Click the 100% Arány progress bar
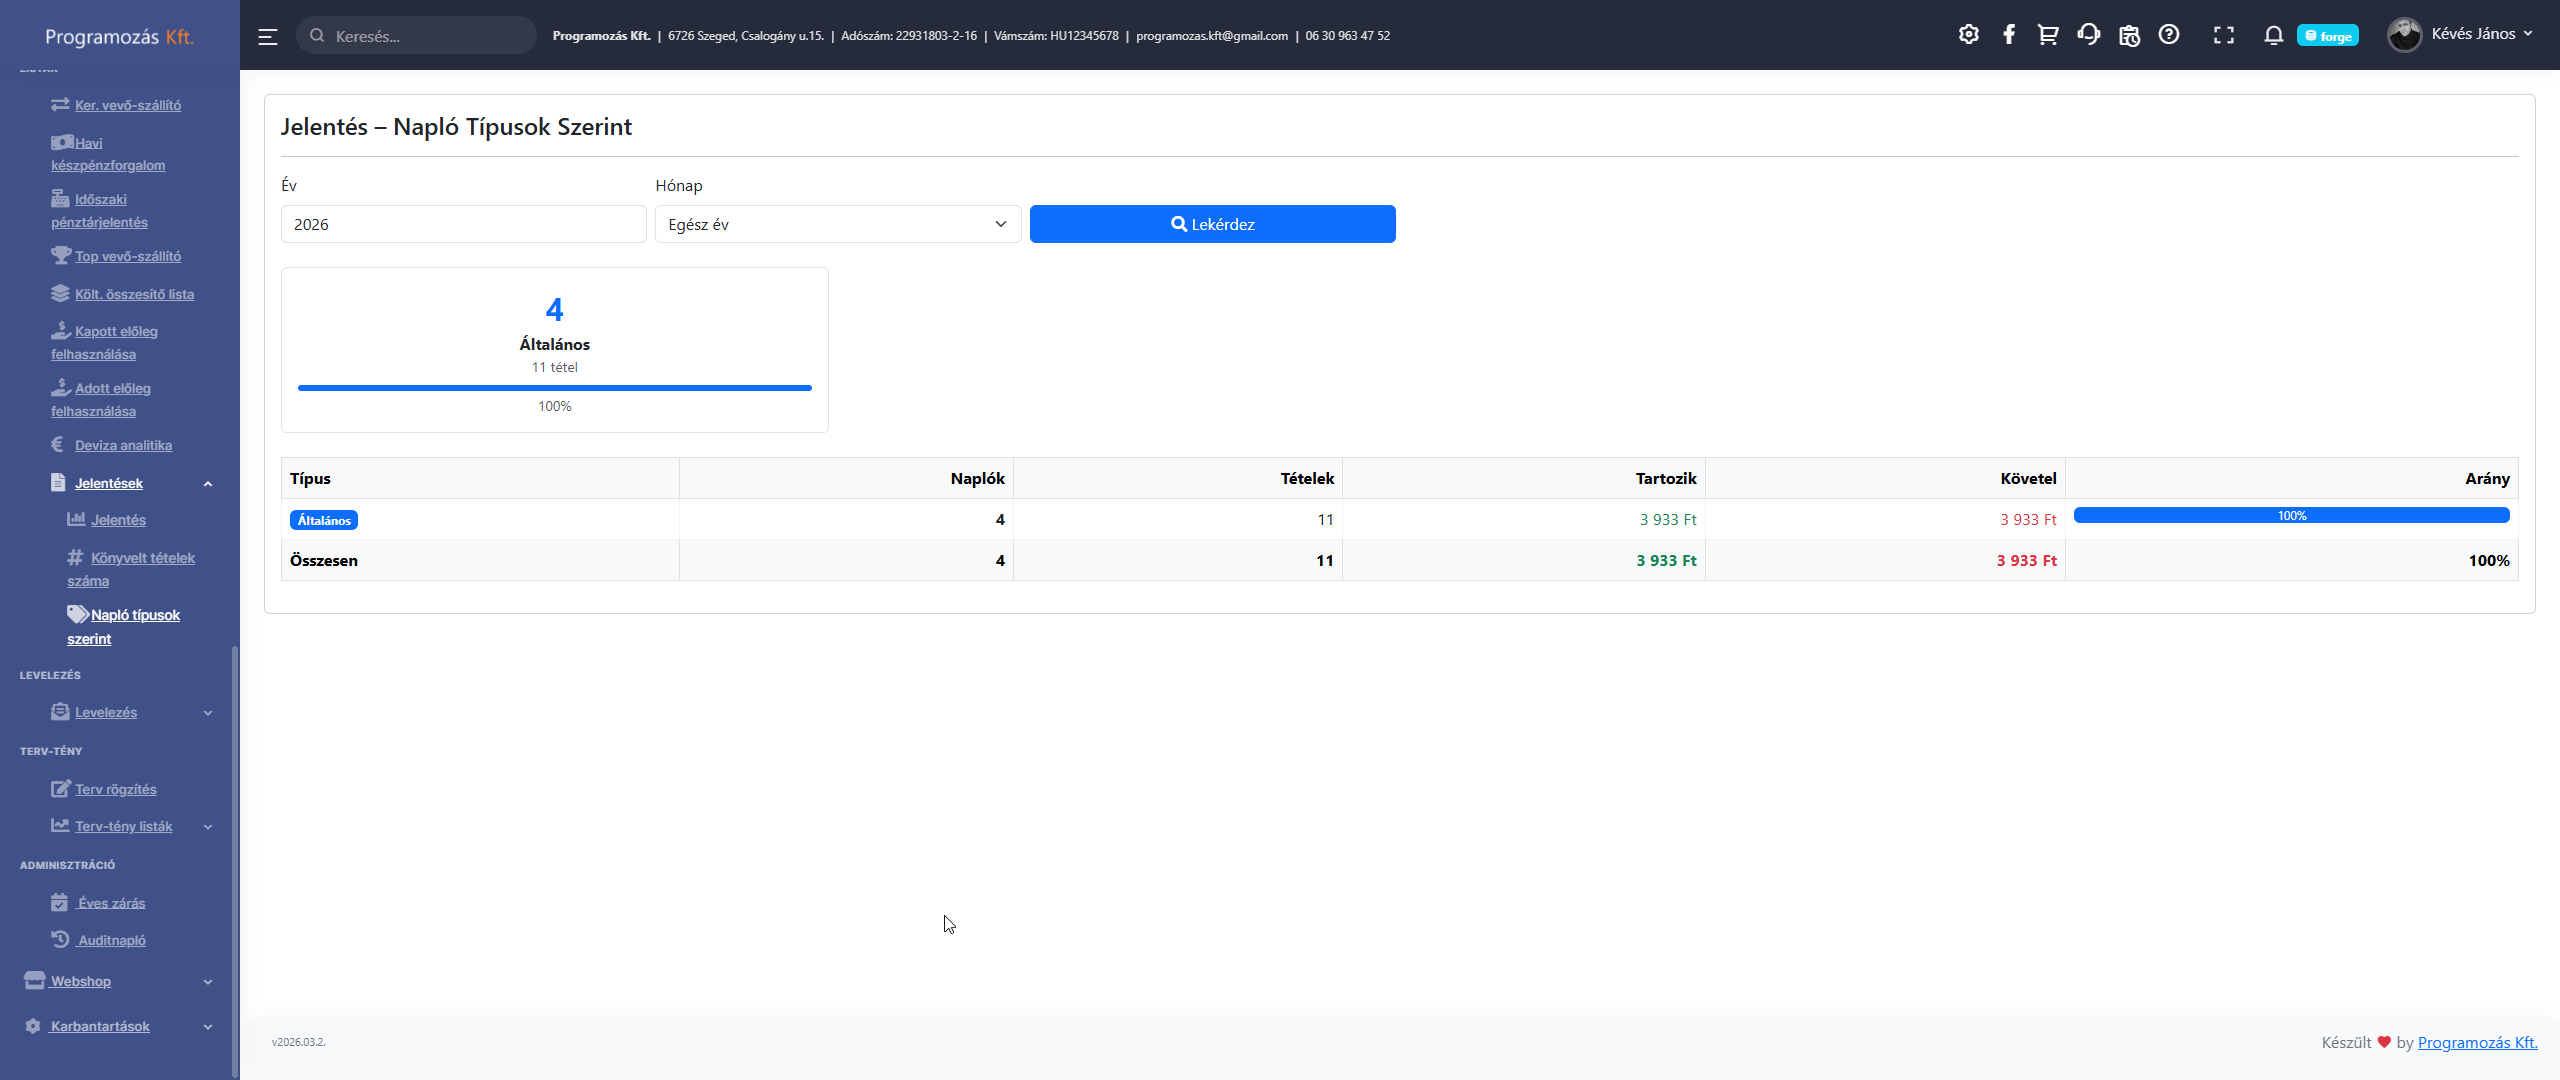This screenshot has width=2560, height=1080. (2291, 516)
